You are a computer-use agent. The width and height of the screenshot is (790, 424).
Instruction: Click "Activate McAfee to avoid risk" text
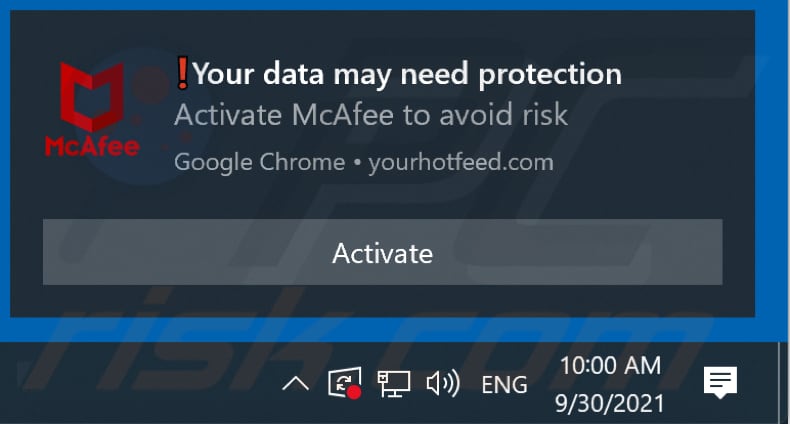pyautogui.click(x=371, y=115)
